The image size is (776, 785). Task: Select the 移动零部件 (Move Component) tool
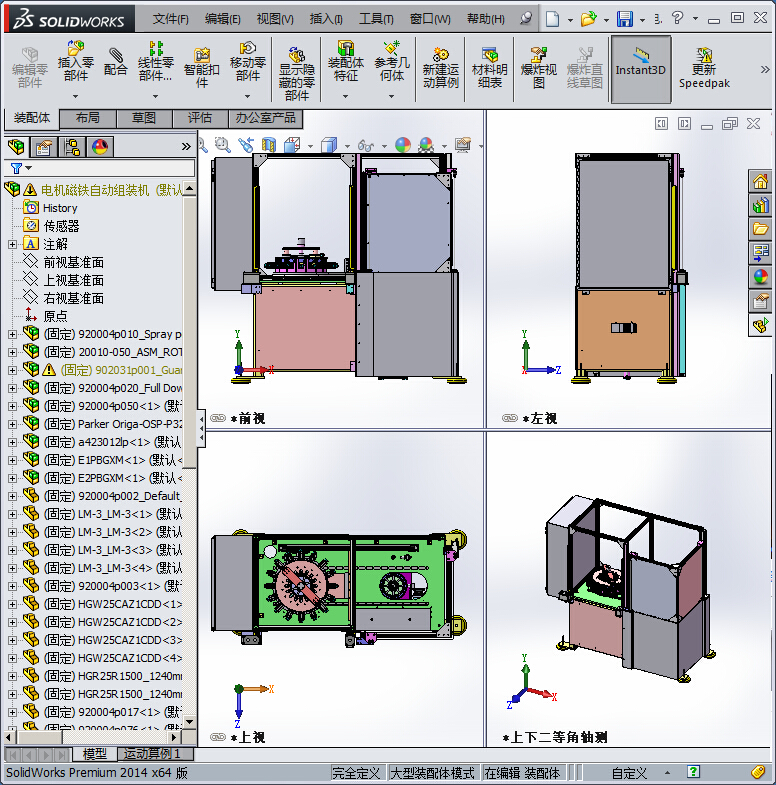[247, 61]
